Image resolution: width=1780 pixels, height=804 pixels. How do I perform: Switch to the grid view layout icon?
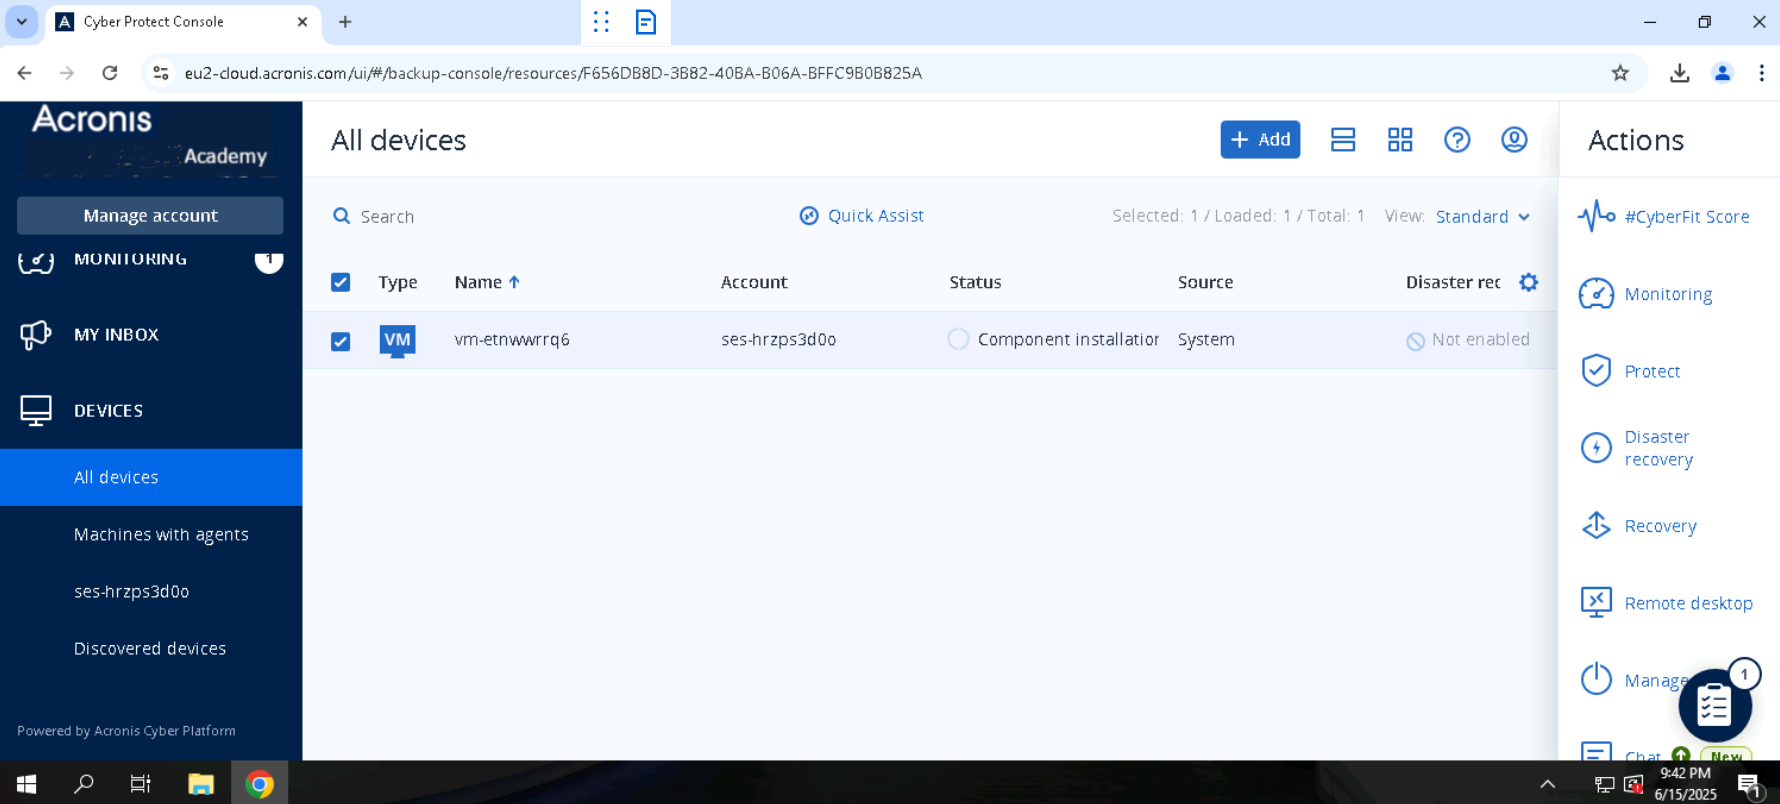(x=1399, y=140)
